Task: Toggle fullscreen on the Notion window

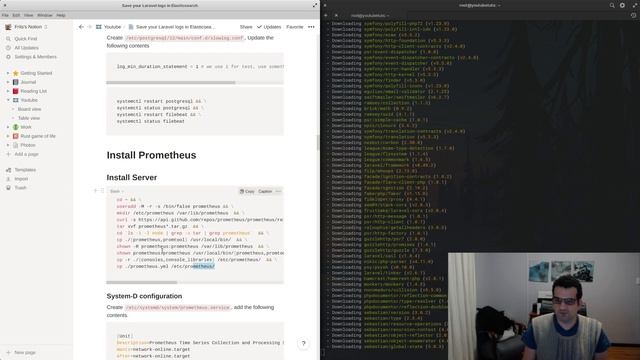Action: [x=315, y=5]
